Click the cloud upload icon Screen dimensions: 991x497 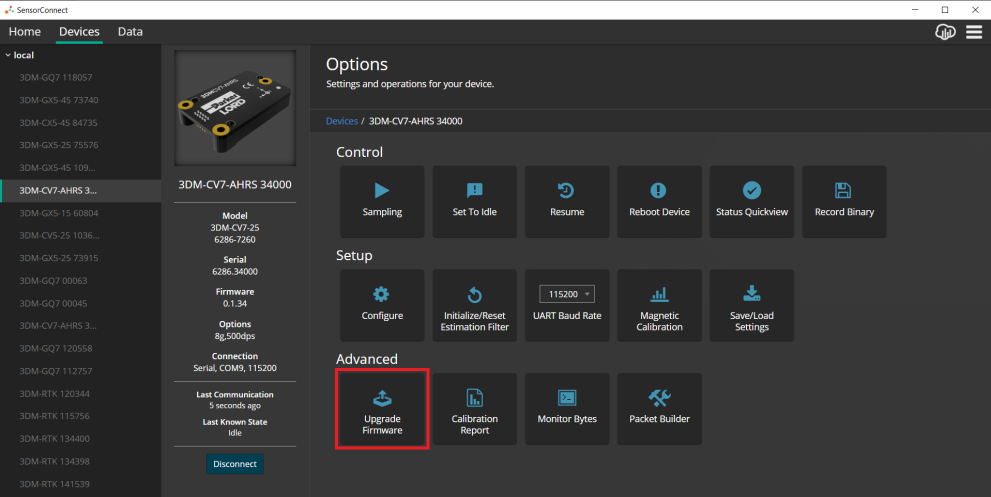(944, 32)
